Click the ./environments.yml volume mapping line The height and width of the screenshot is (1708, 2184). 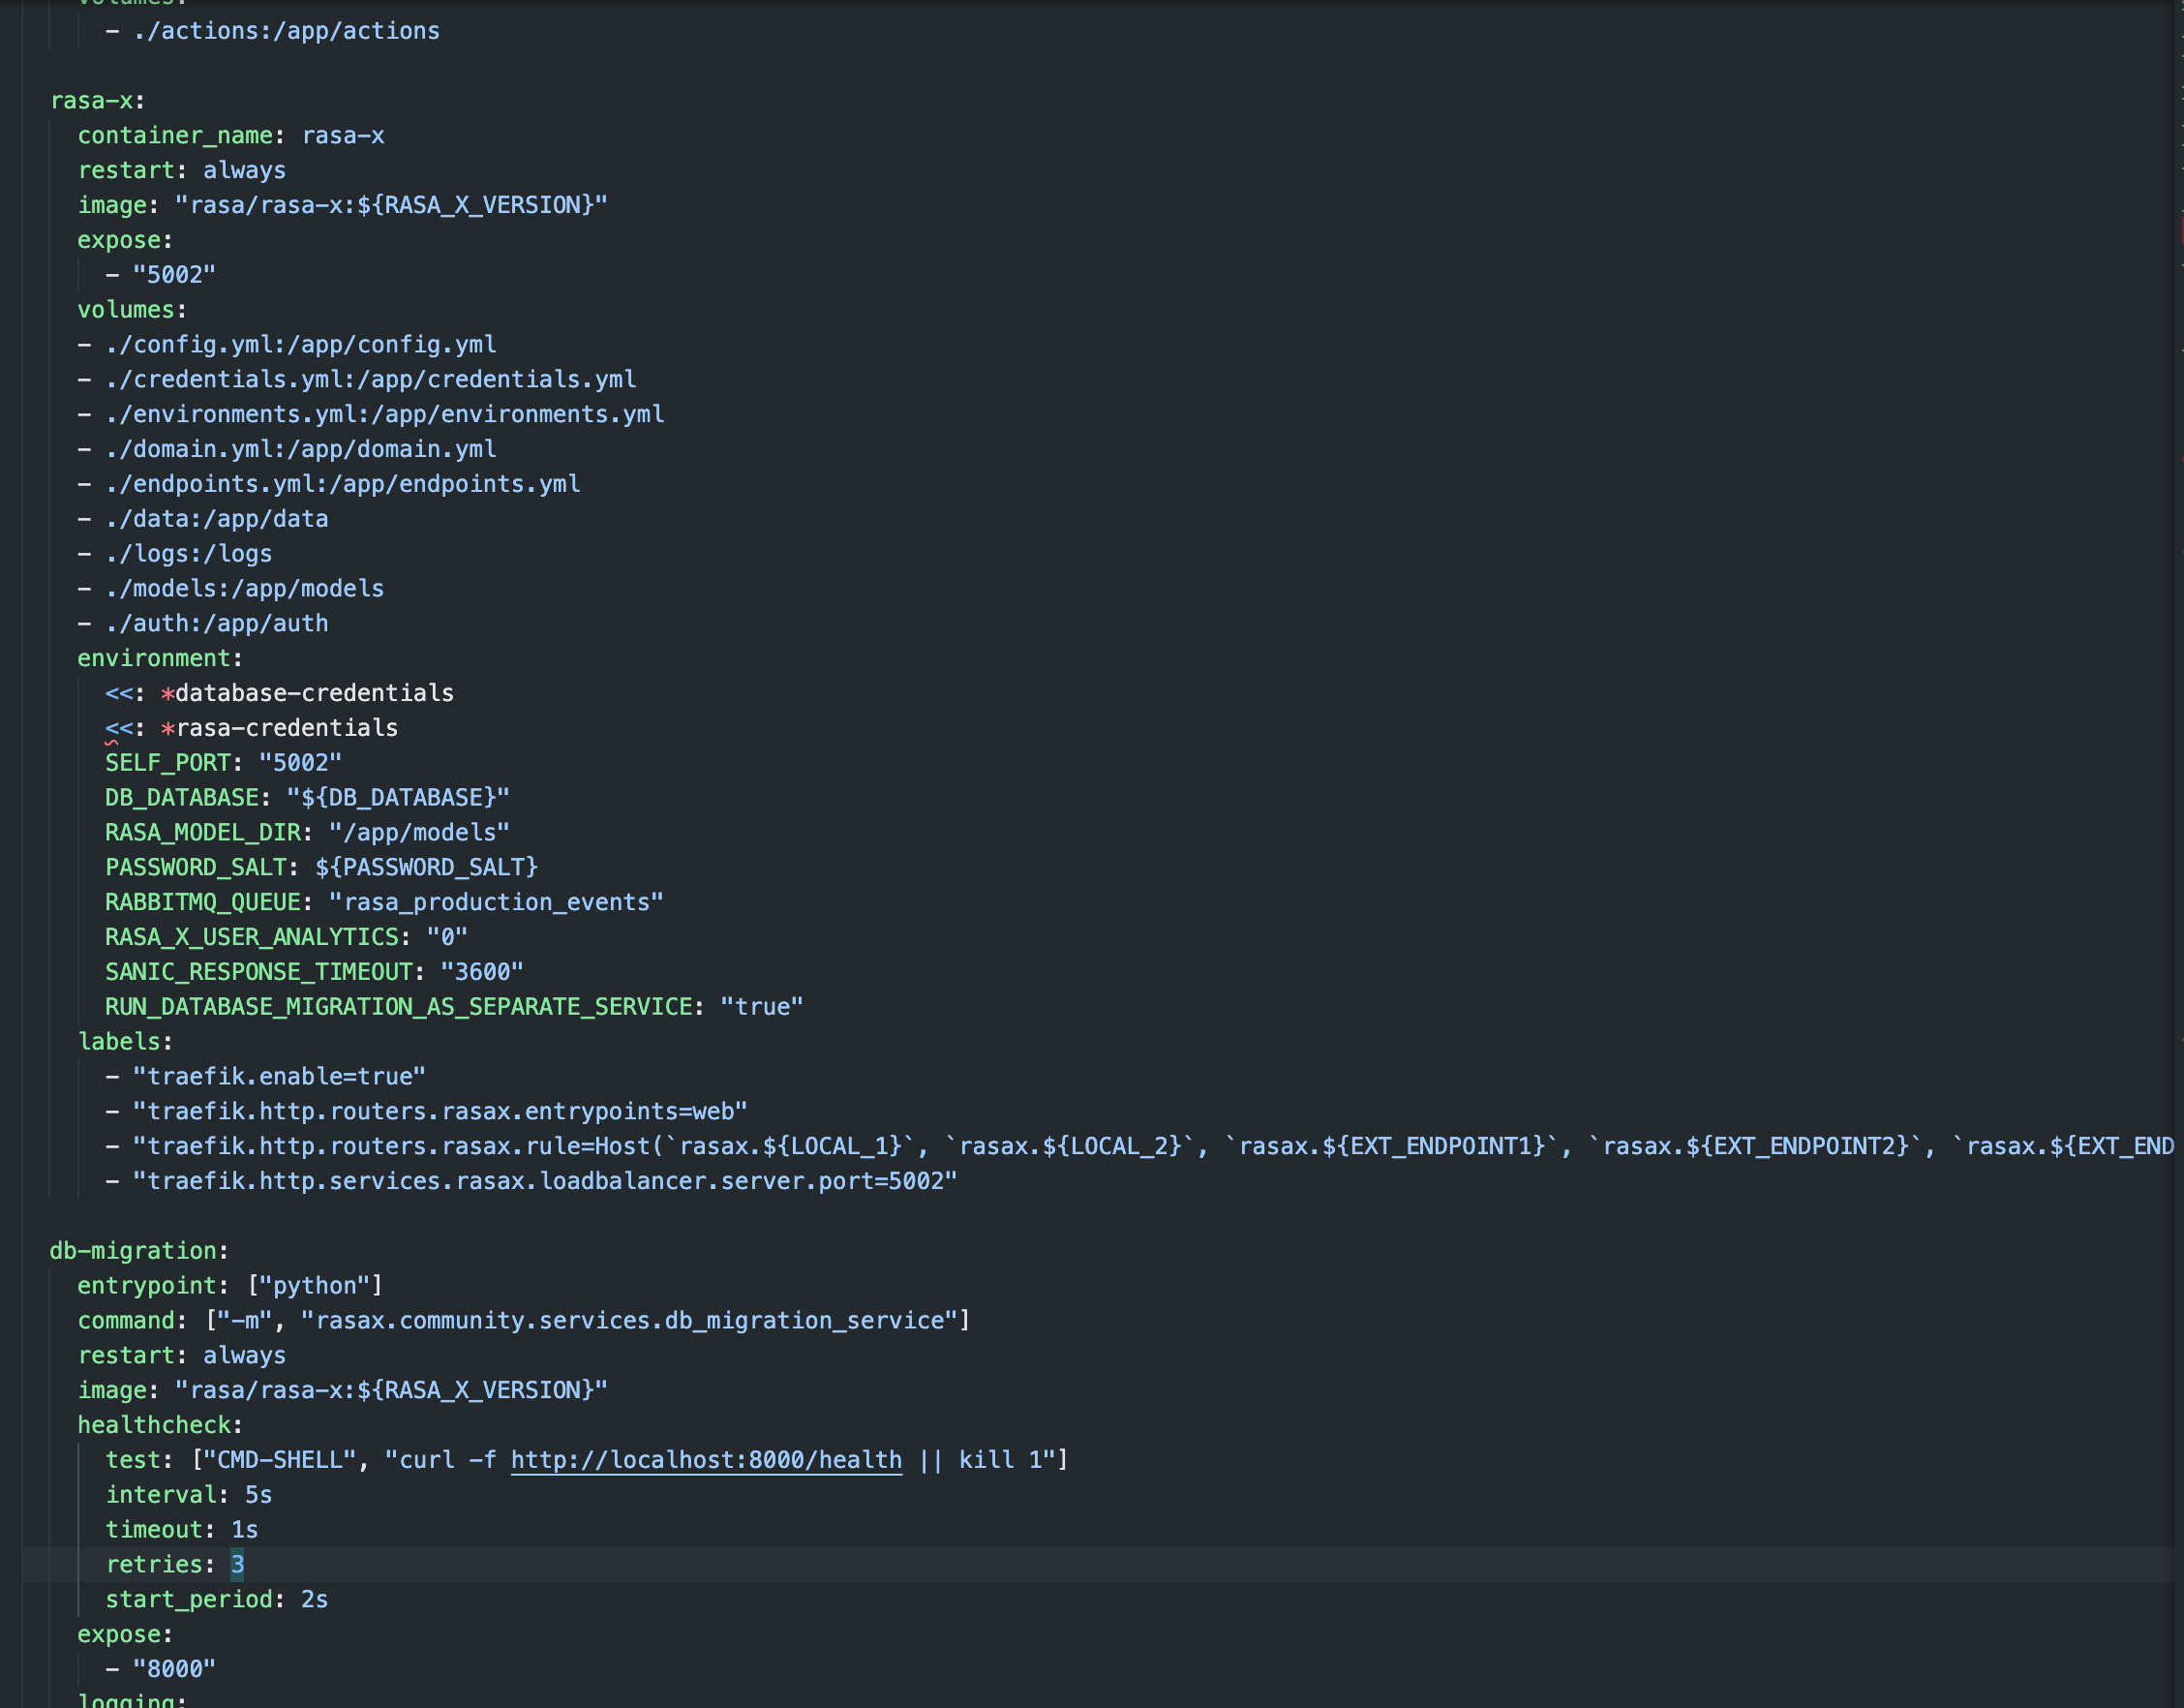pos(384,414)
